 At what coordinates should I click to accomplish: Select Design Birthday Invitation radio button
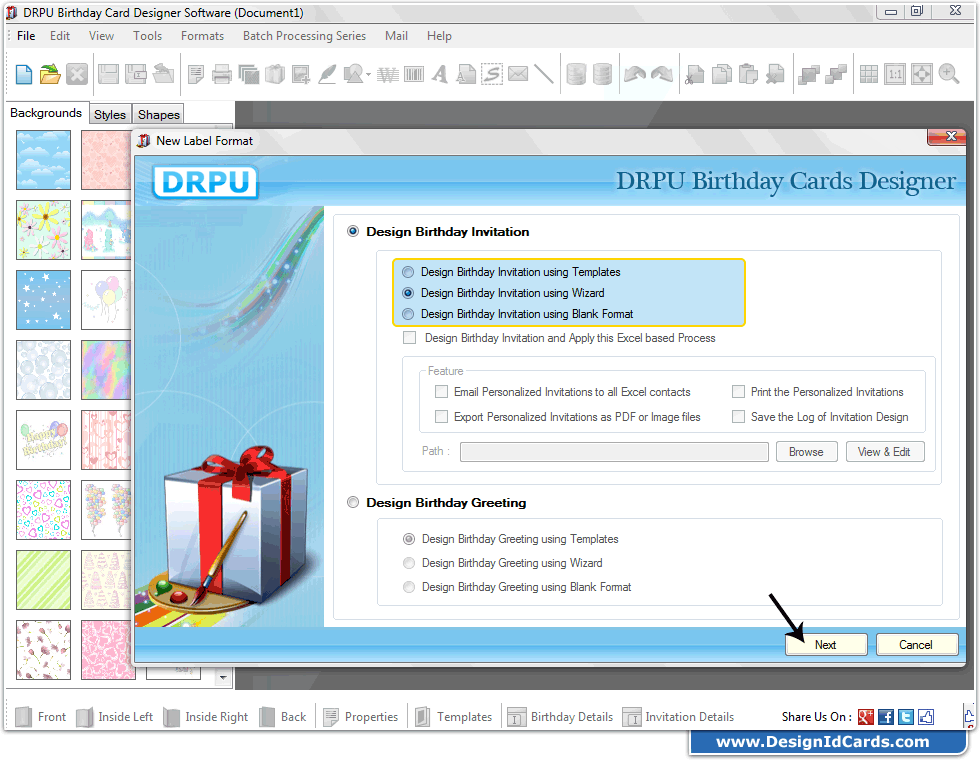(x=353, y=231)
